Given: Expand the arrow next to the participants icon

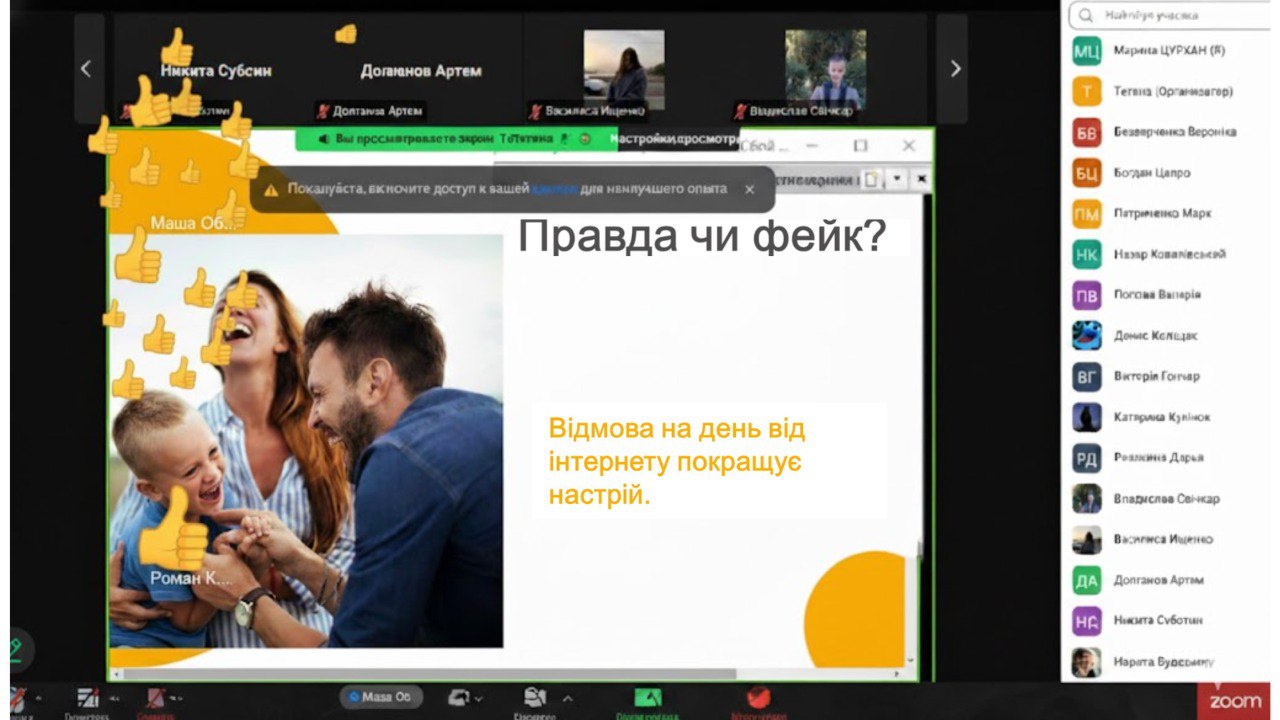Looking at the screenshot, I should [x=568, y=698].
